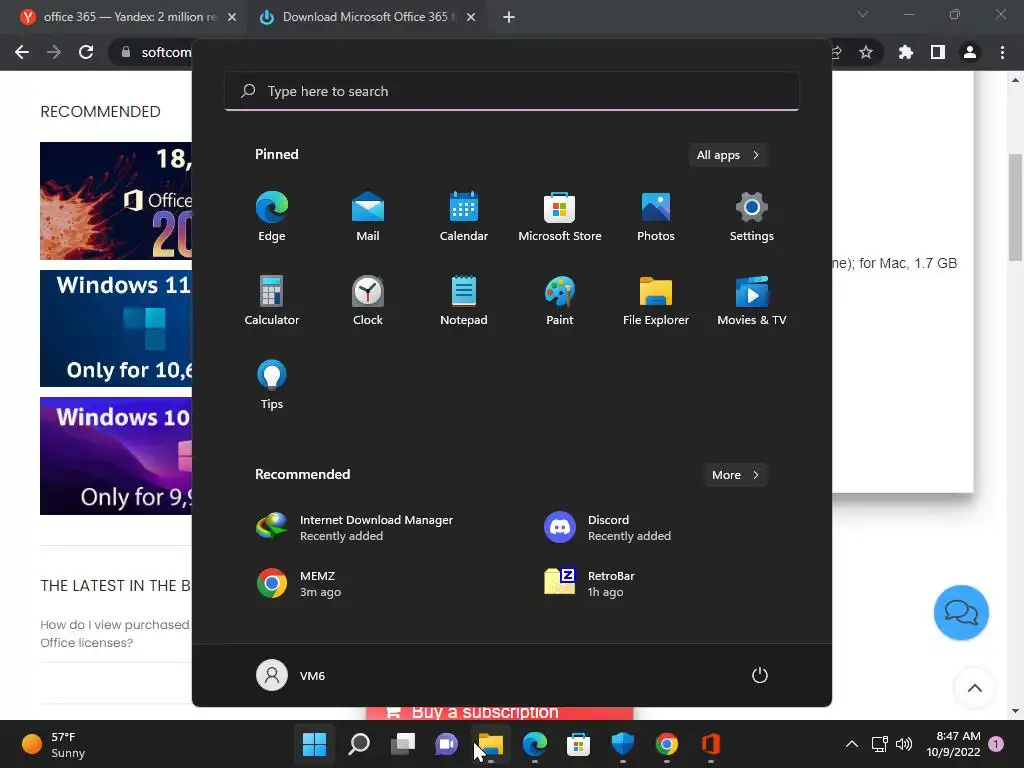Image resolution: width=1024 pixels, height=768 pixels.
Task: Go back in Chrome
Action: tap(22, 52)
